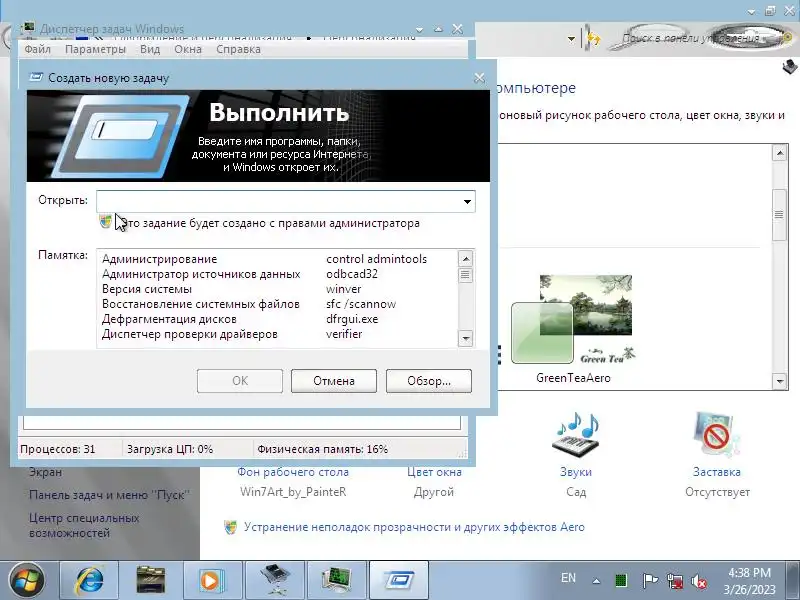Click the network tray icon
This screenshot has width=800, height=600.
[x=675, y=581]
